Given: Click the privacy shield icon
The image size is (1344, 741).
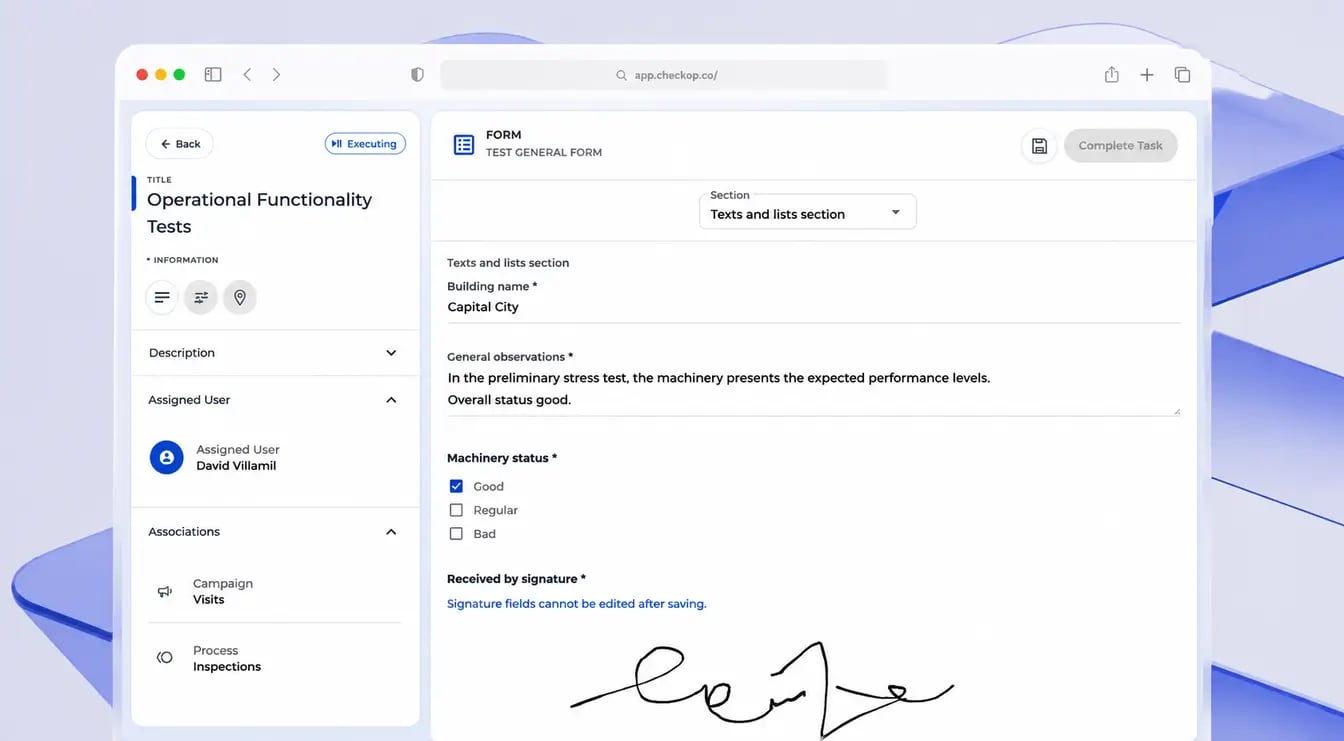Looking at the screenshot, I should point(417,75).
